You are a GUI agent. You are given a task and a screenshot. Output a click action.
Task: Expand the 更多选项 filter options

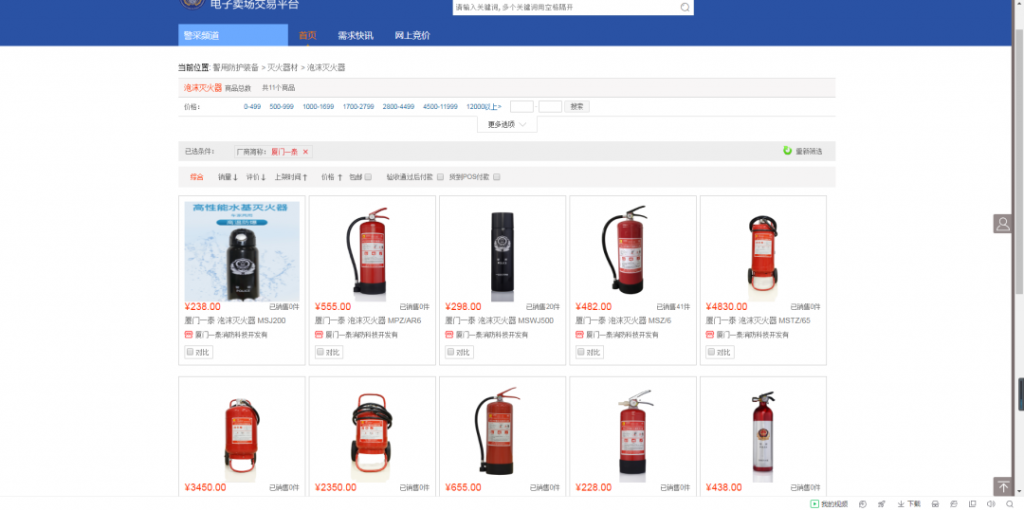pos(507,124)
